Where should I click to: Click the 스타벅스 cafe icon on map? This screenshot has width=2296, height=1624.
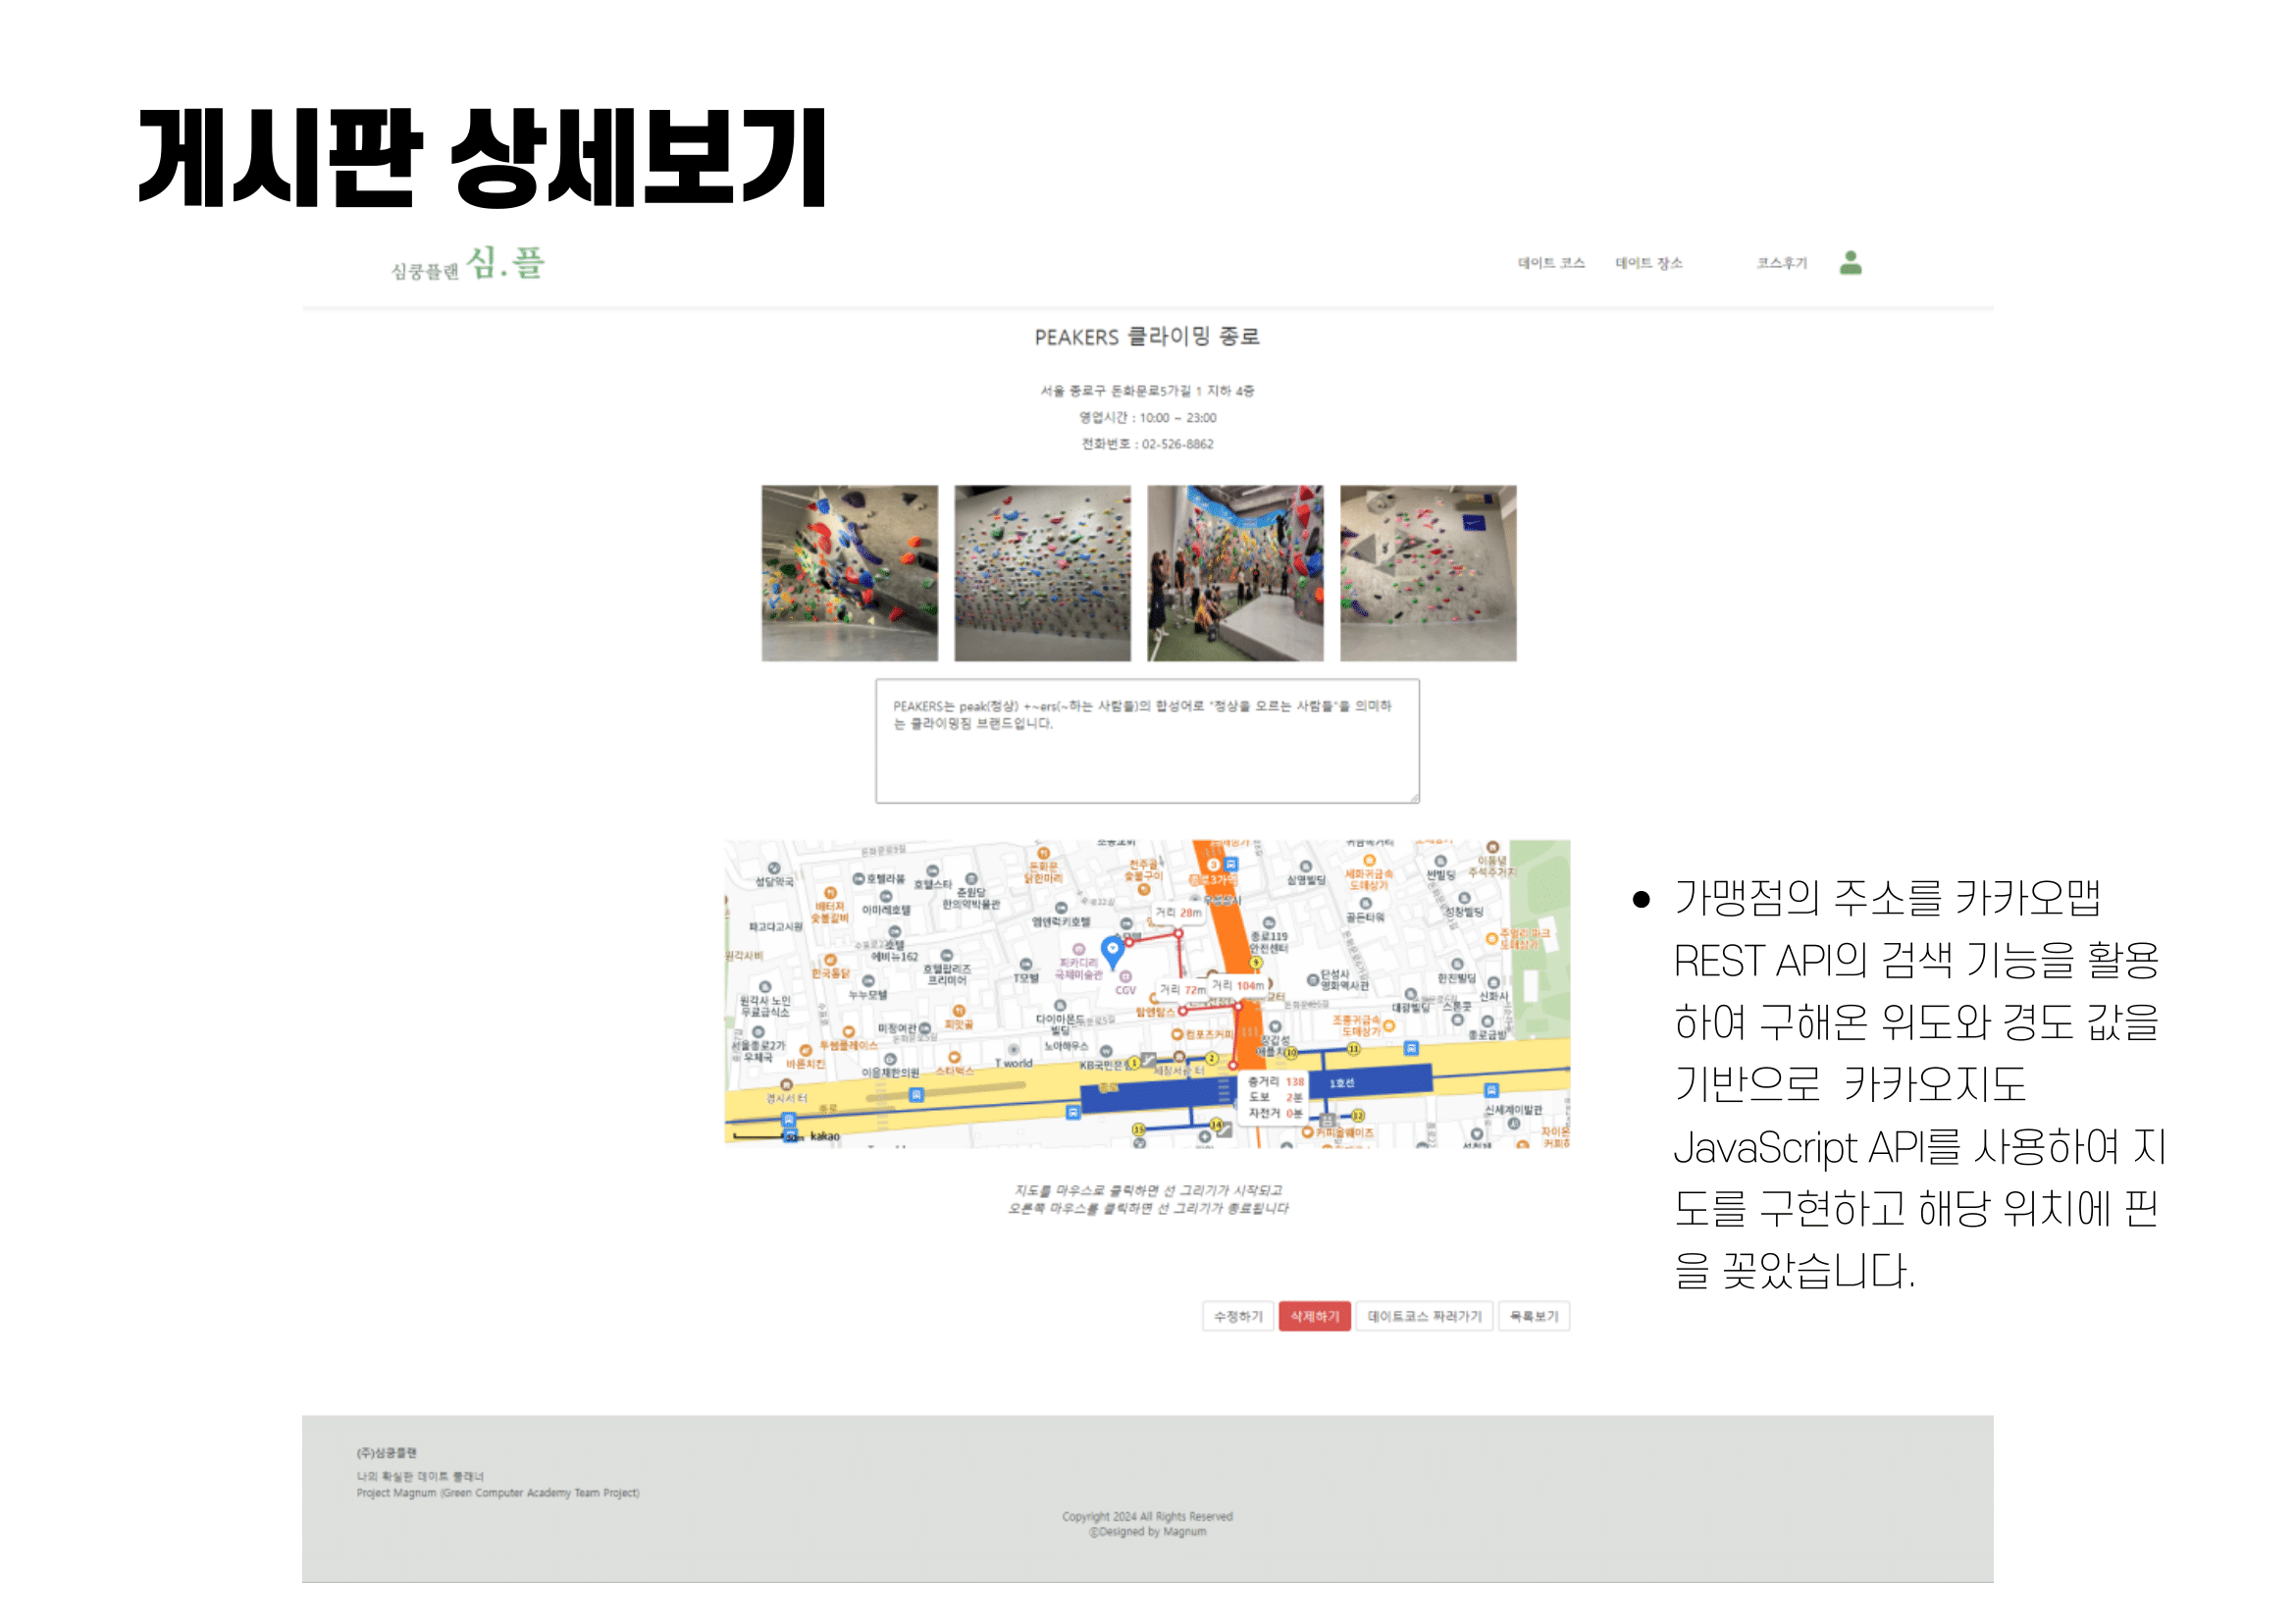point(954,1058)
